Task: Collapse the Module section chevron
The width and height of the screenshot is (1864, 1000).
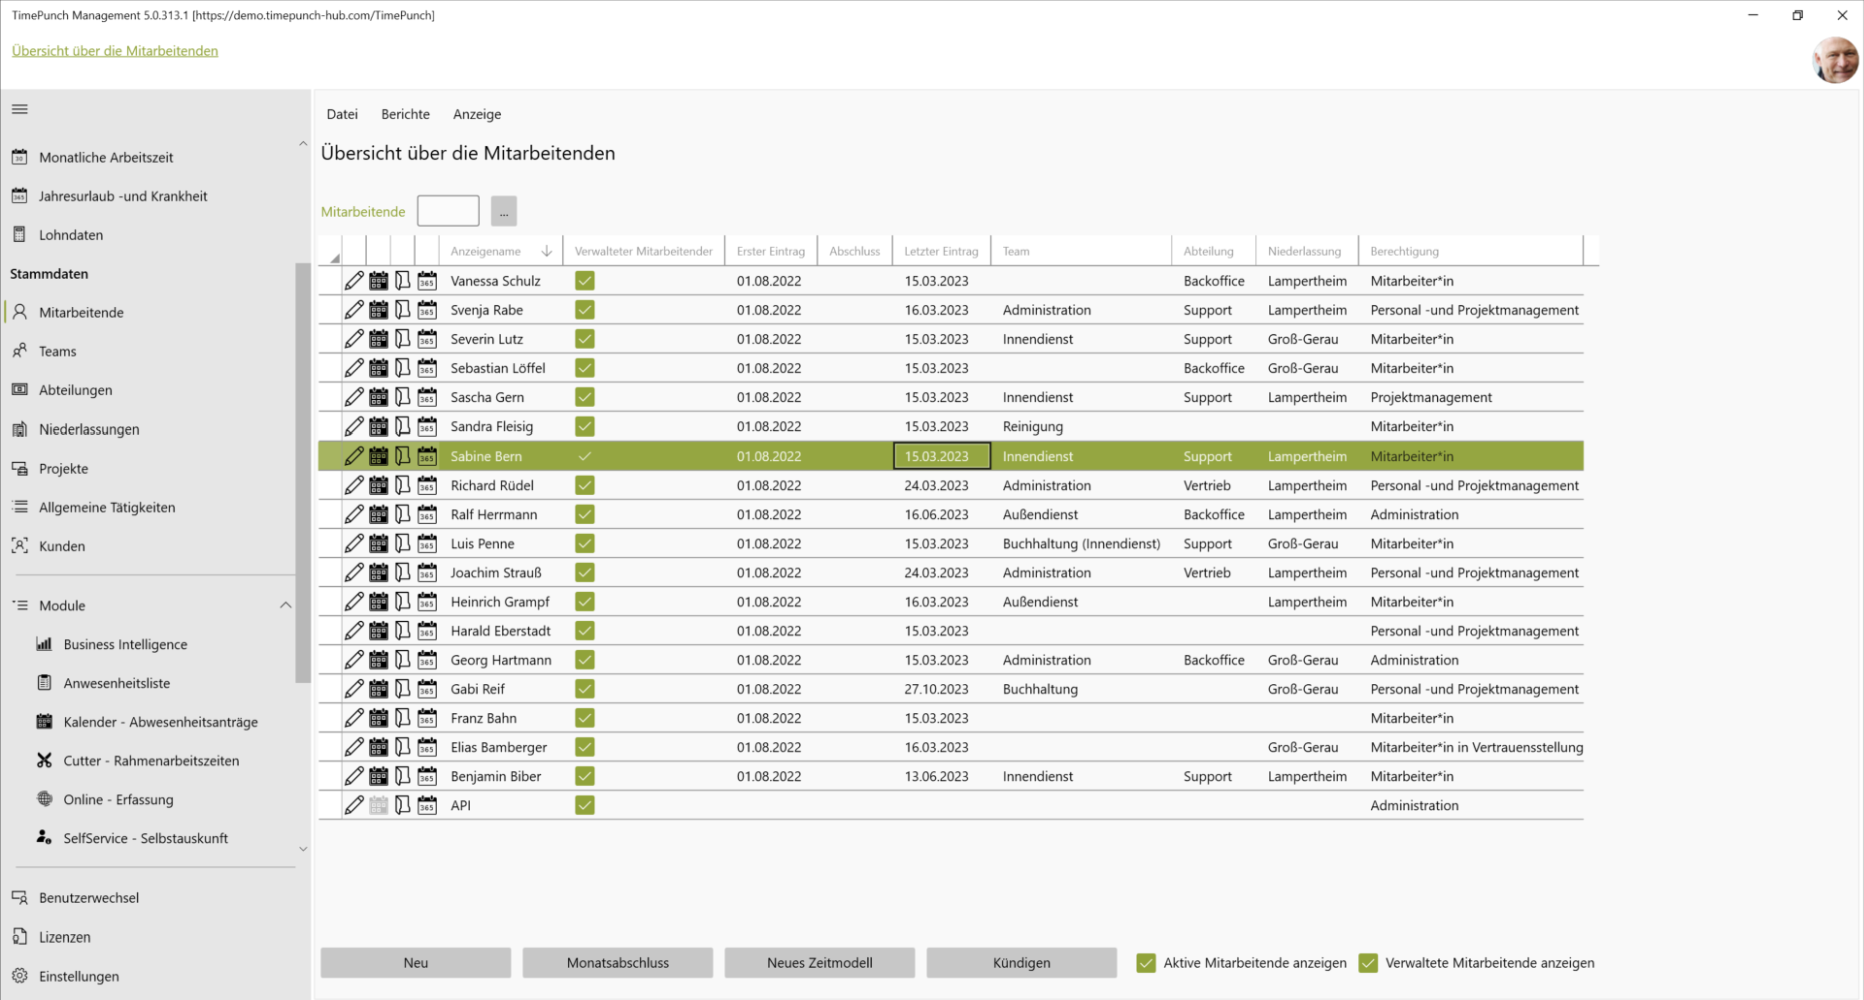Action: pos(285,605)
